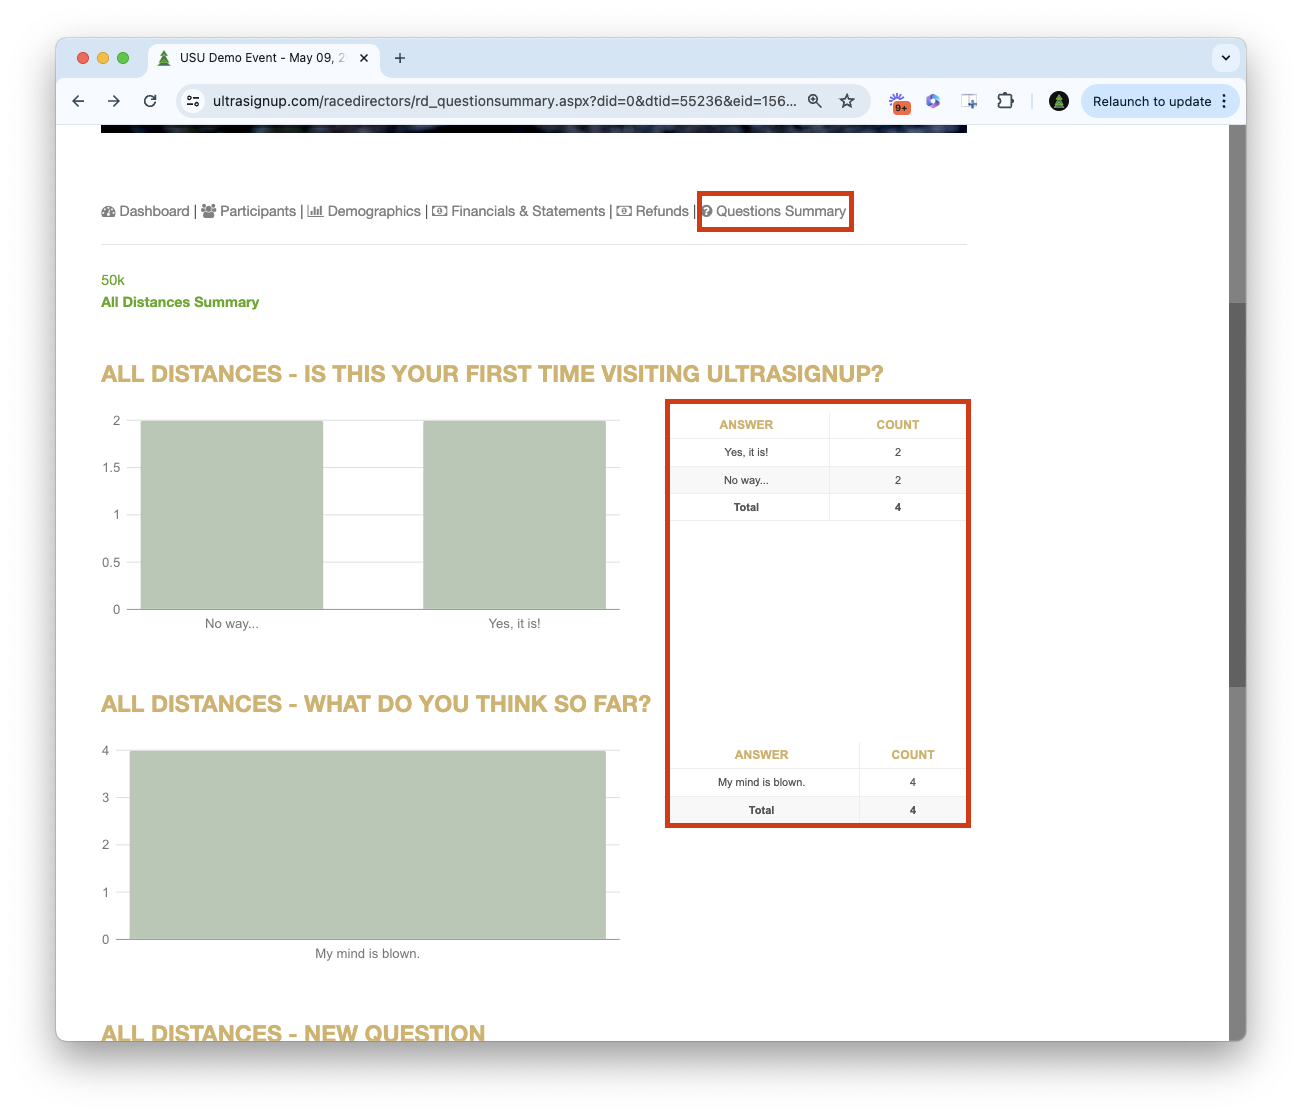Click Total row in second table
1302x1115 pixels.
(818, 810)
